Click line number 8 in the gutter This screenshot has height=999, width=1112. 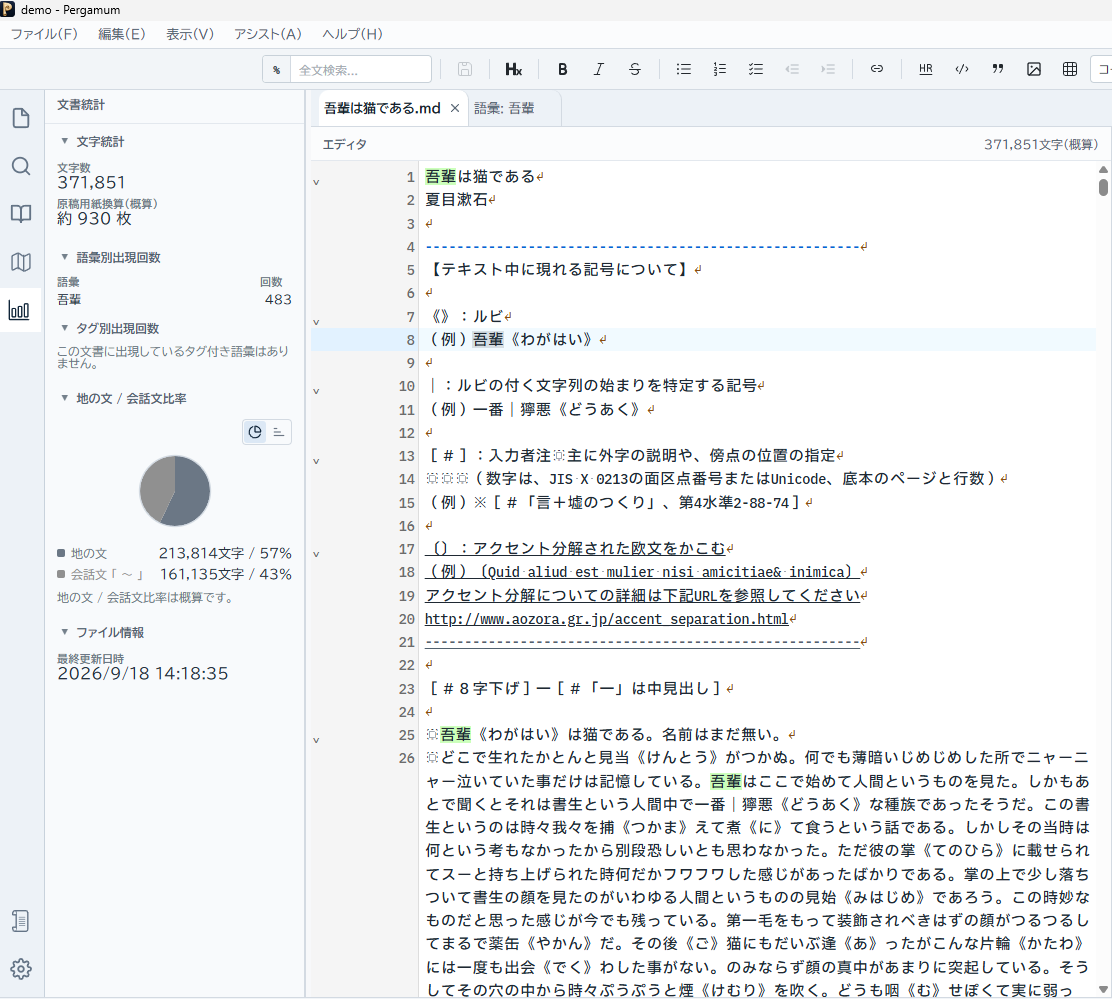[x=410, y=340]
